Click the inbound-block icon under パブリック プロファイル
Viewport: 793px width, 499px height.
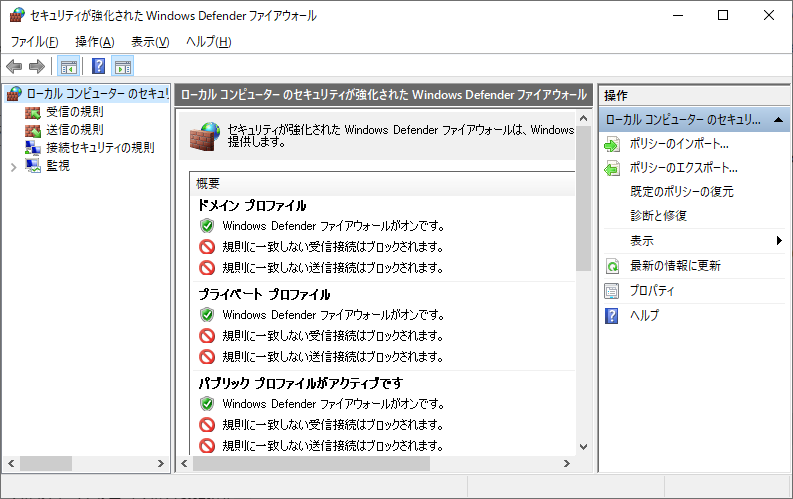[x=207, y=425]
